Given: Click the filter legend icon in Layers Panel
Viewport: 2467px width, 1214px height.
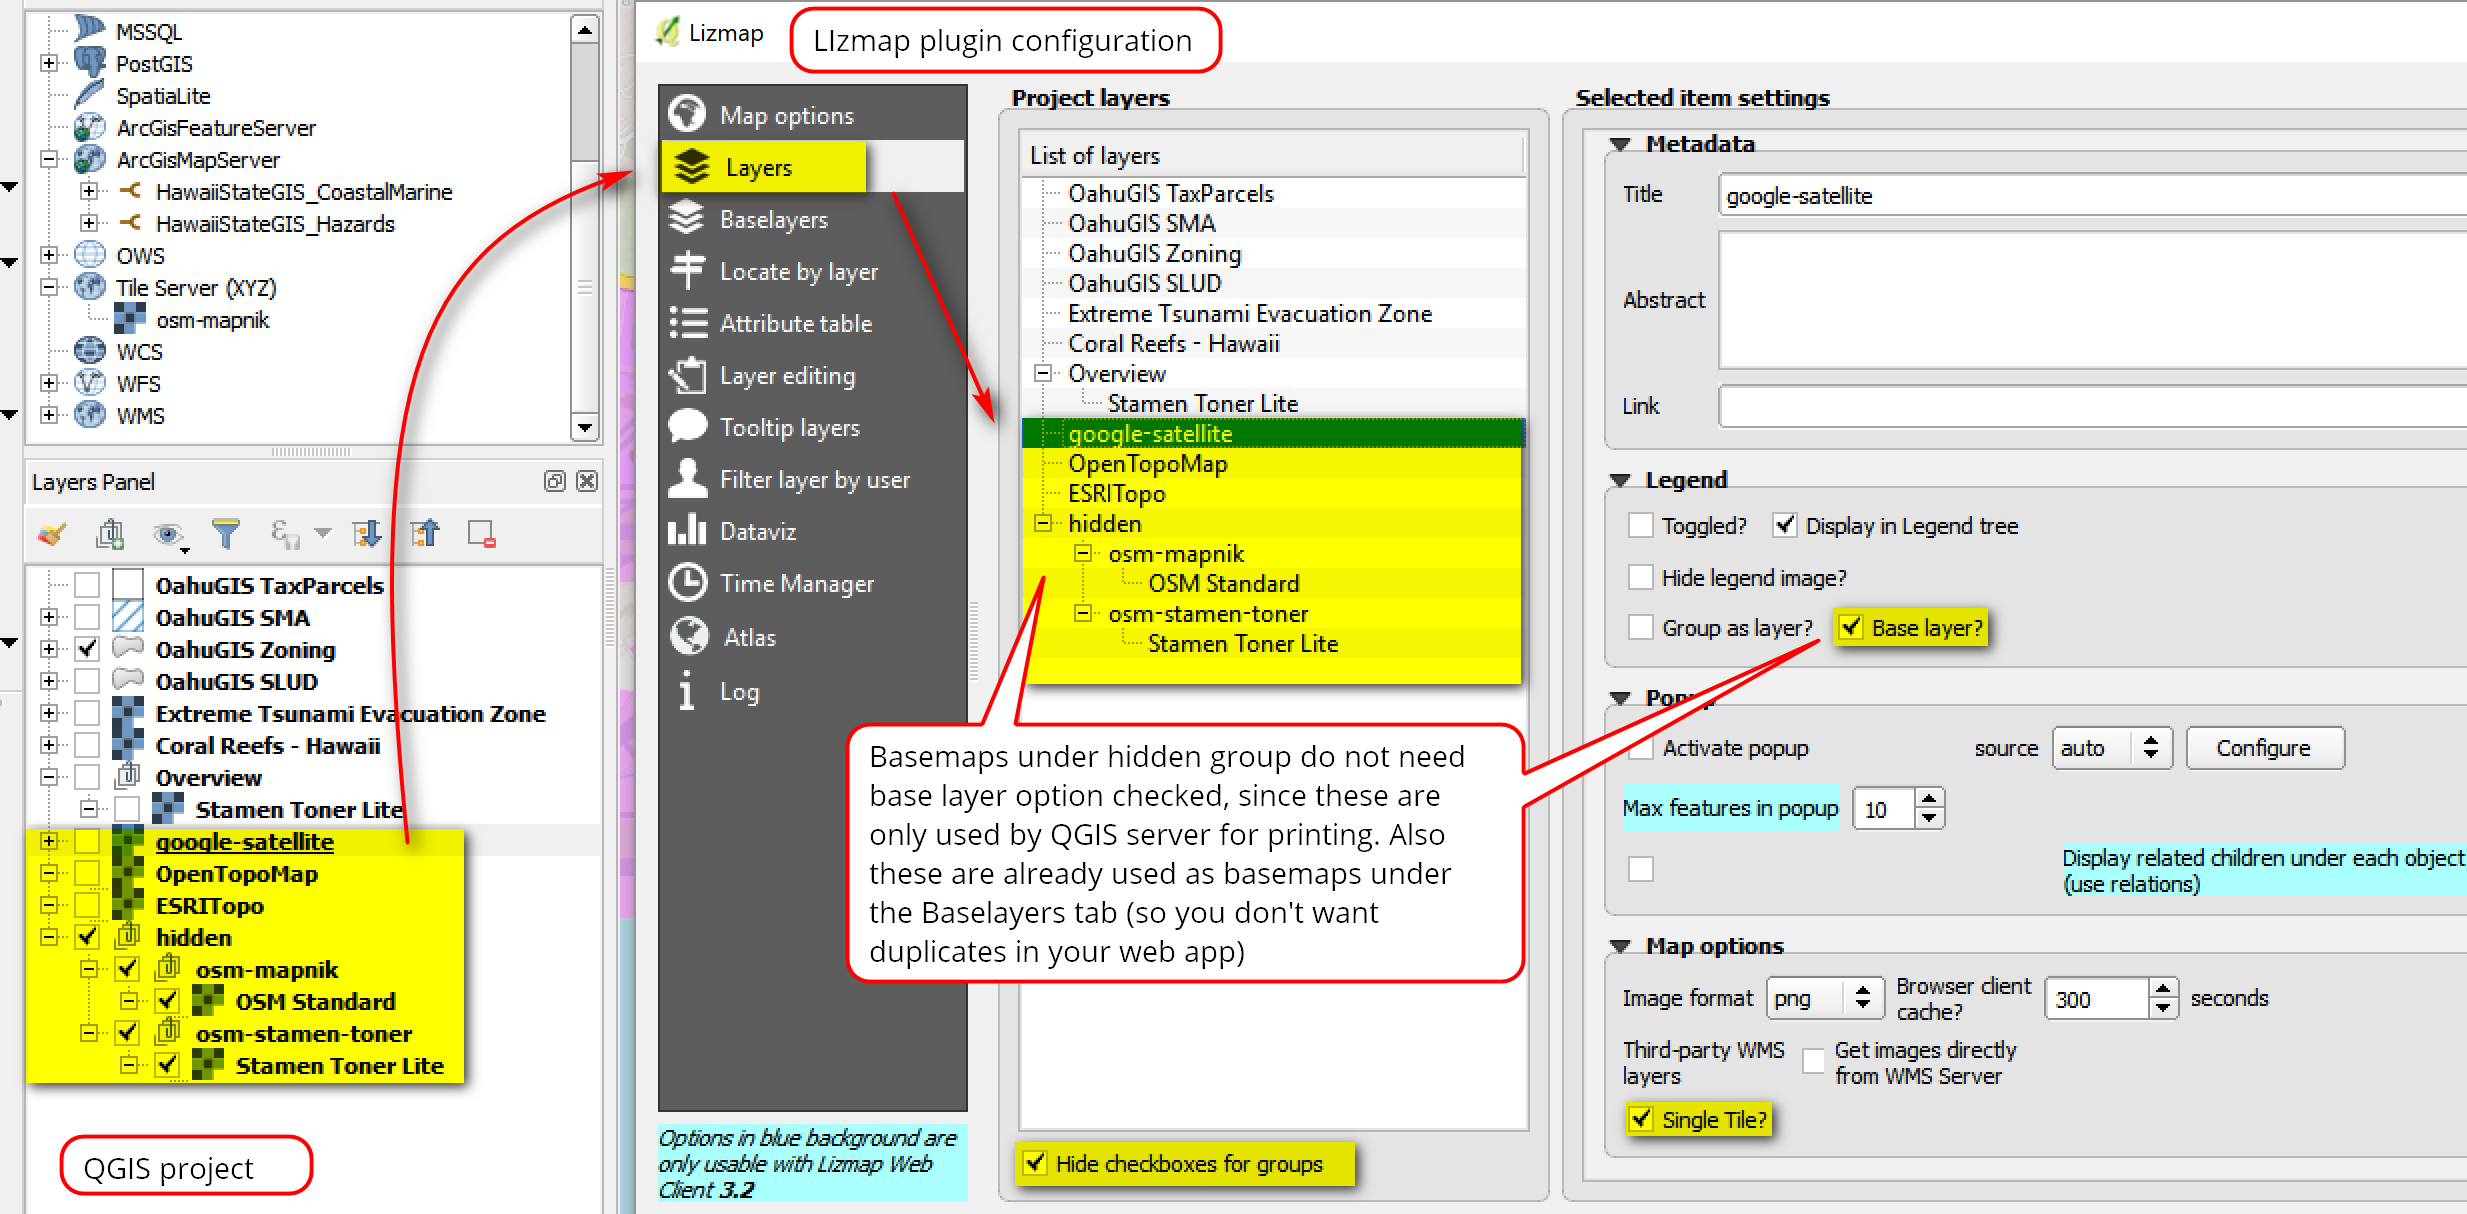Looking at the screenshot, I should (x=226, y=534).
